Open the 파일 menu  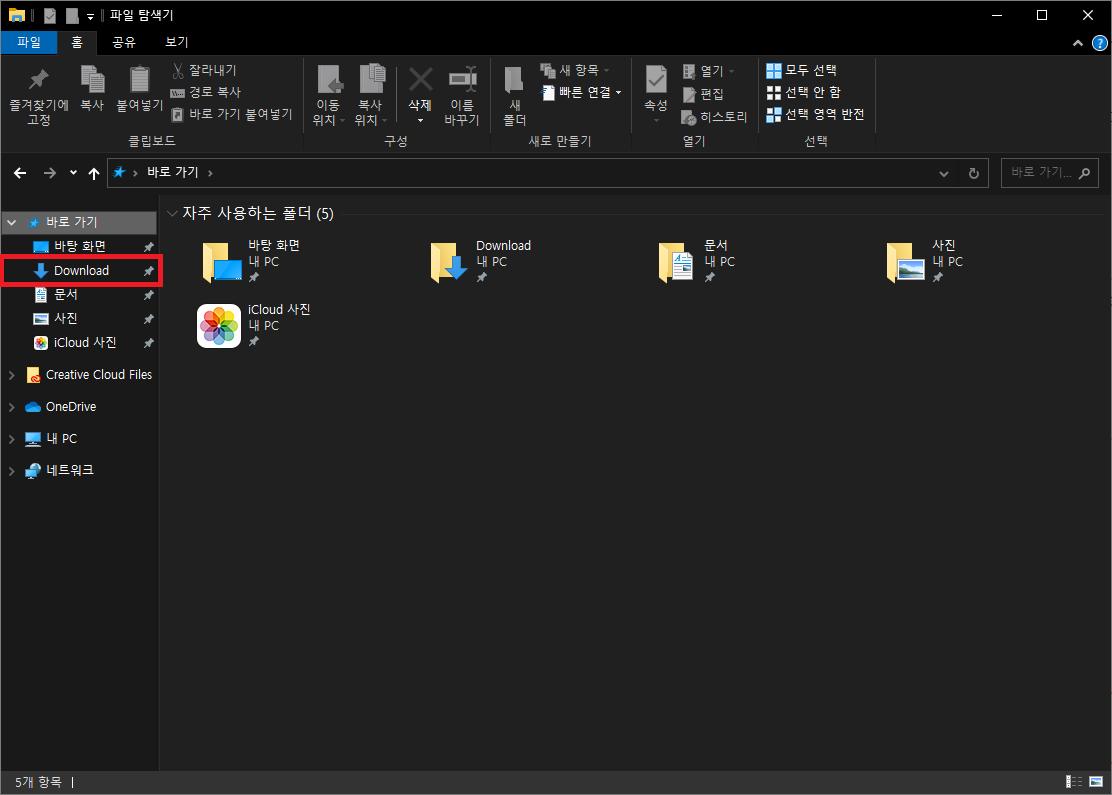click(x=29, y=42)
